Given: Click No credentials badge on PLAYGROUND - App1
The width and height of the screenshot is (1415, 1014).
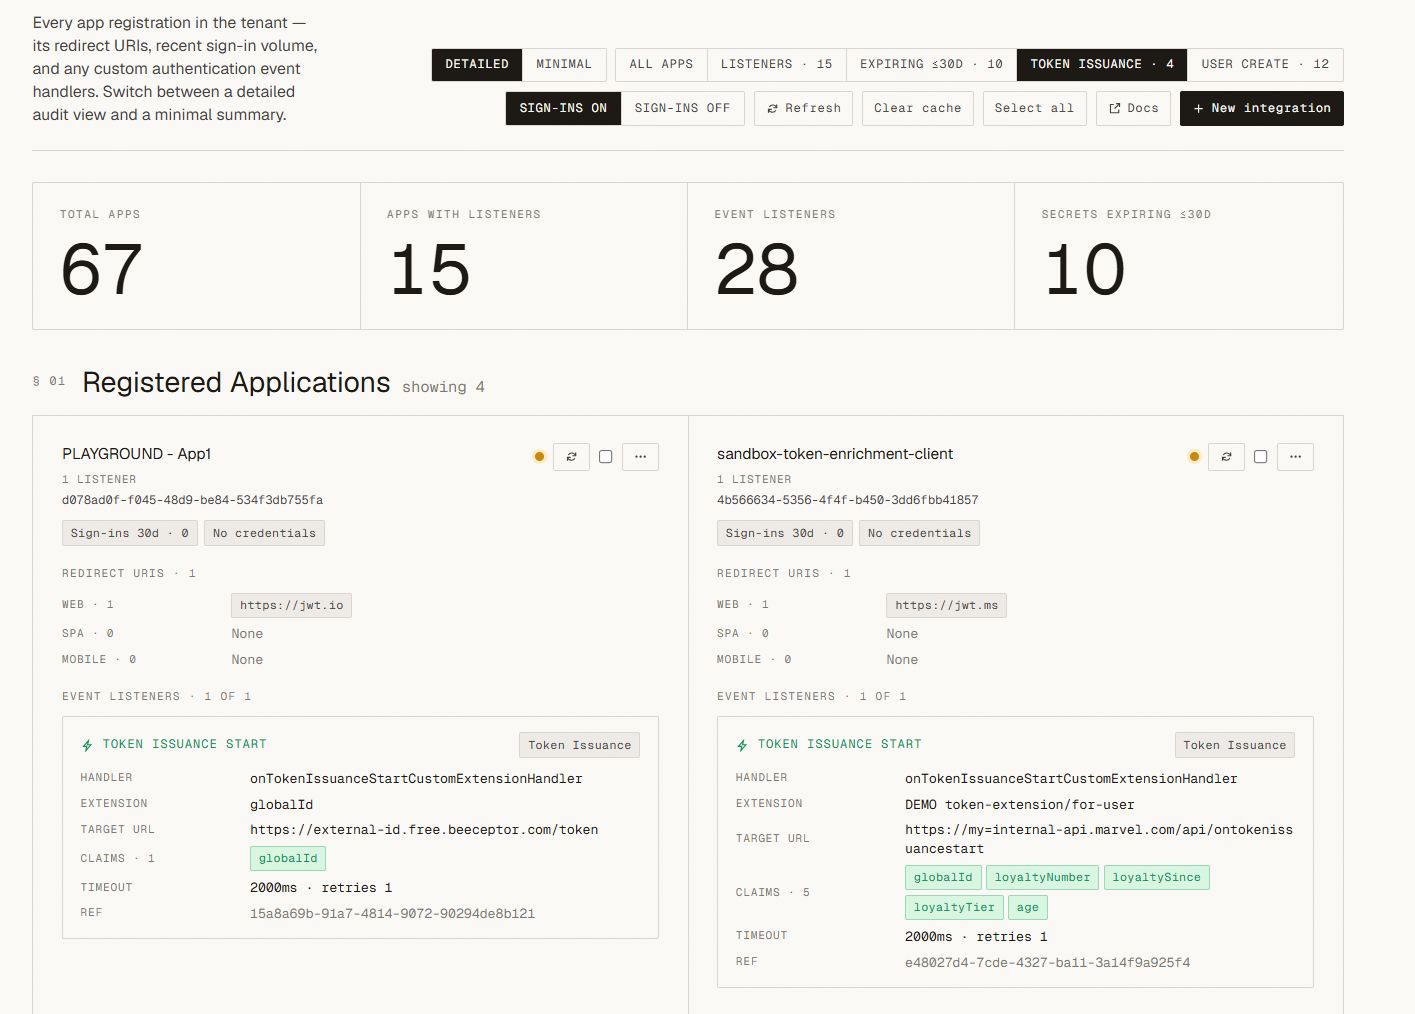Looking at the screenshot, I should pos(265,533).
